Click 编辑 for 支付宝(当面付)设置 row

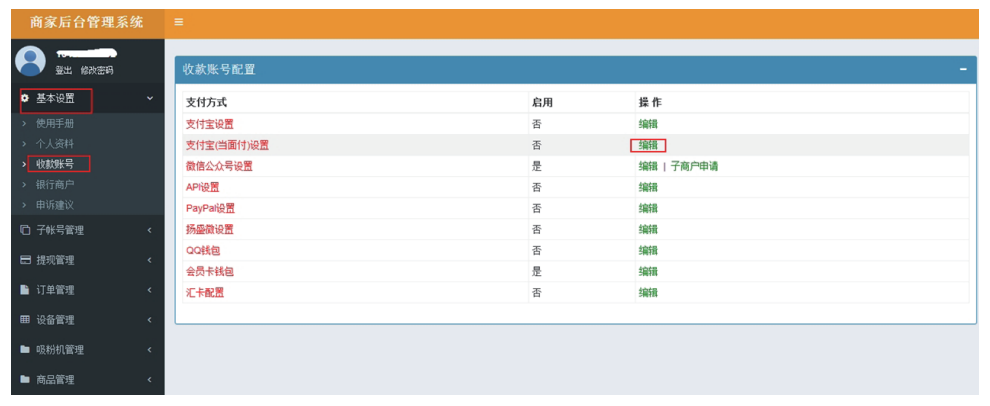click(x=648, y=145)
